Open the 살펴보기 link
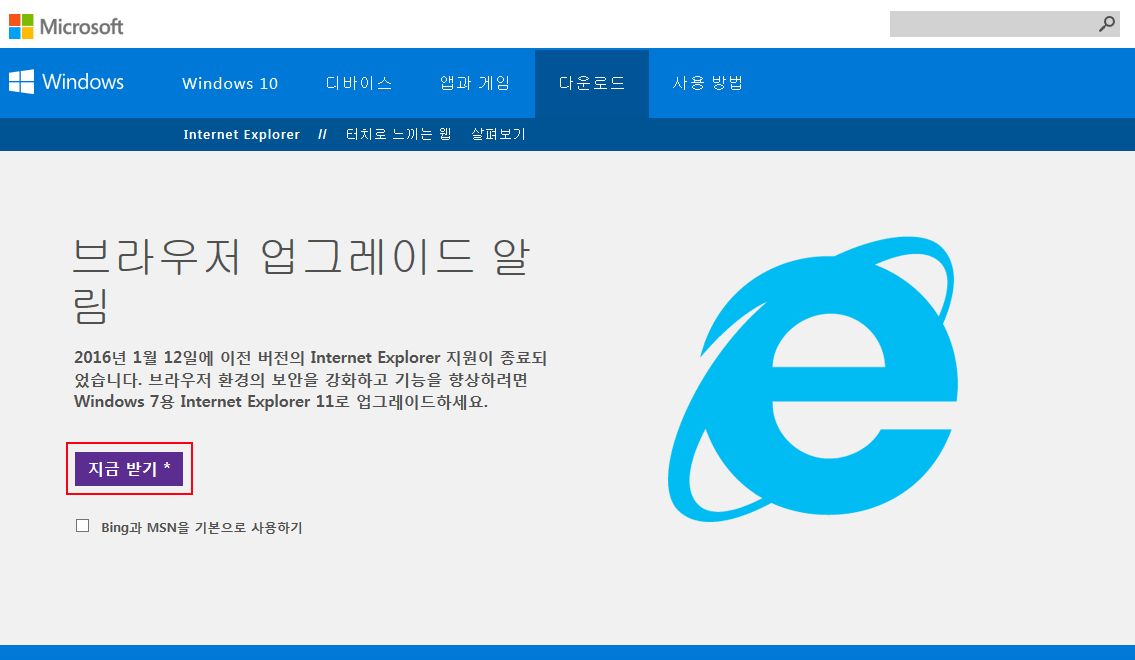1135x660 pixels. point(498,134)
